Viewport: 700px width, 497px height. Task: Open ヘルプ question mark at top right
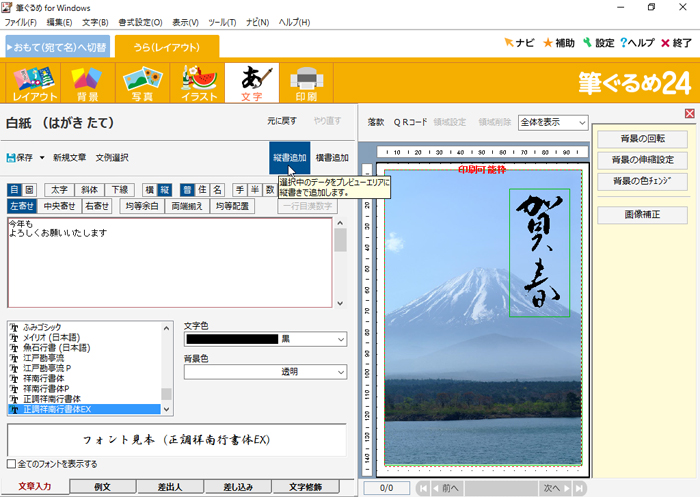(x=637, y=43)
